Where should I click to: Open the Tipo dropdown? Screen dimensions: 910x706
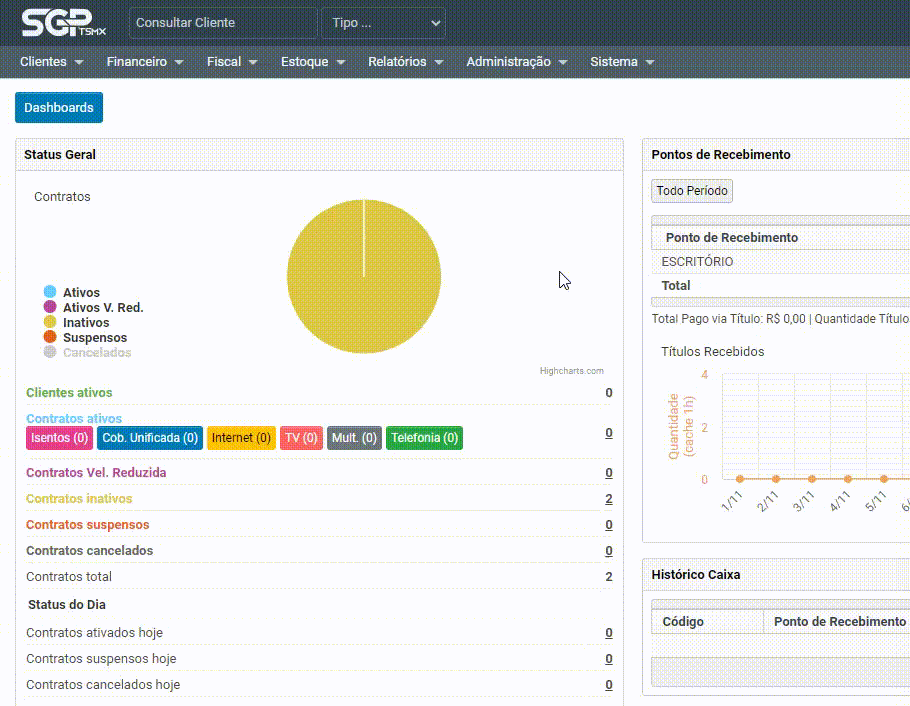(x=383, y=23)
